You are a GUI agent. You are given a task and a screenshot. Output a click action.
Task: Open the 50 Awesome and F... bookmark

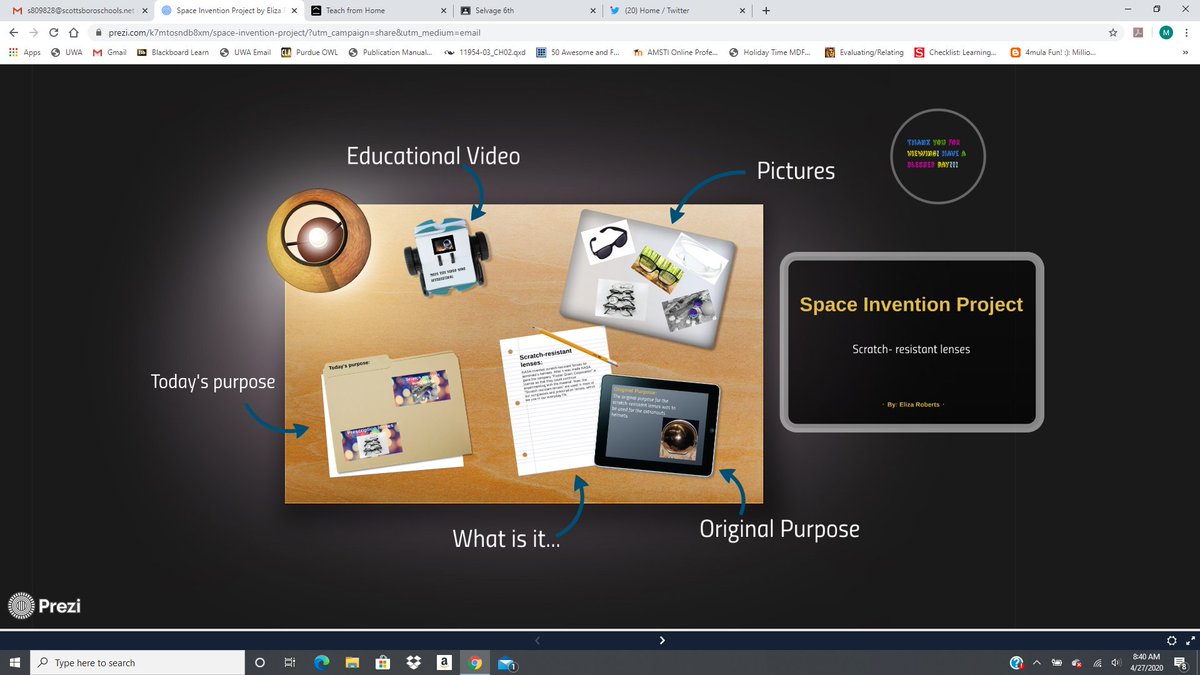tap(579, 52)
